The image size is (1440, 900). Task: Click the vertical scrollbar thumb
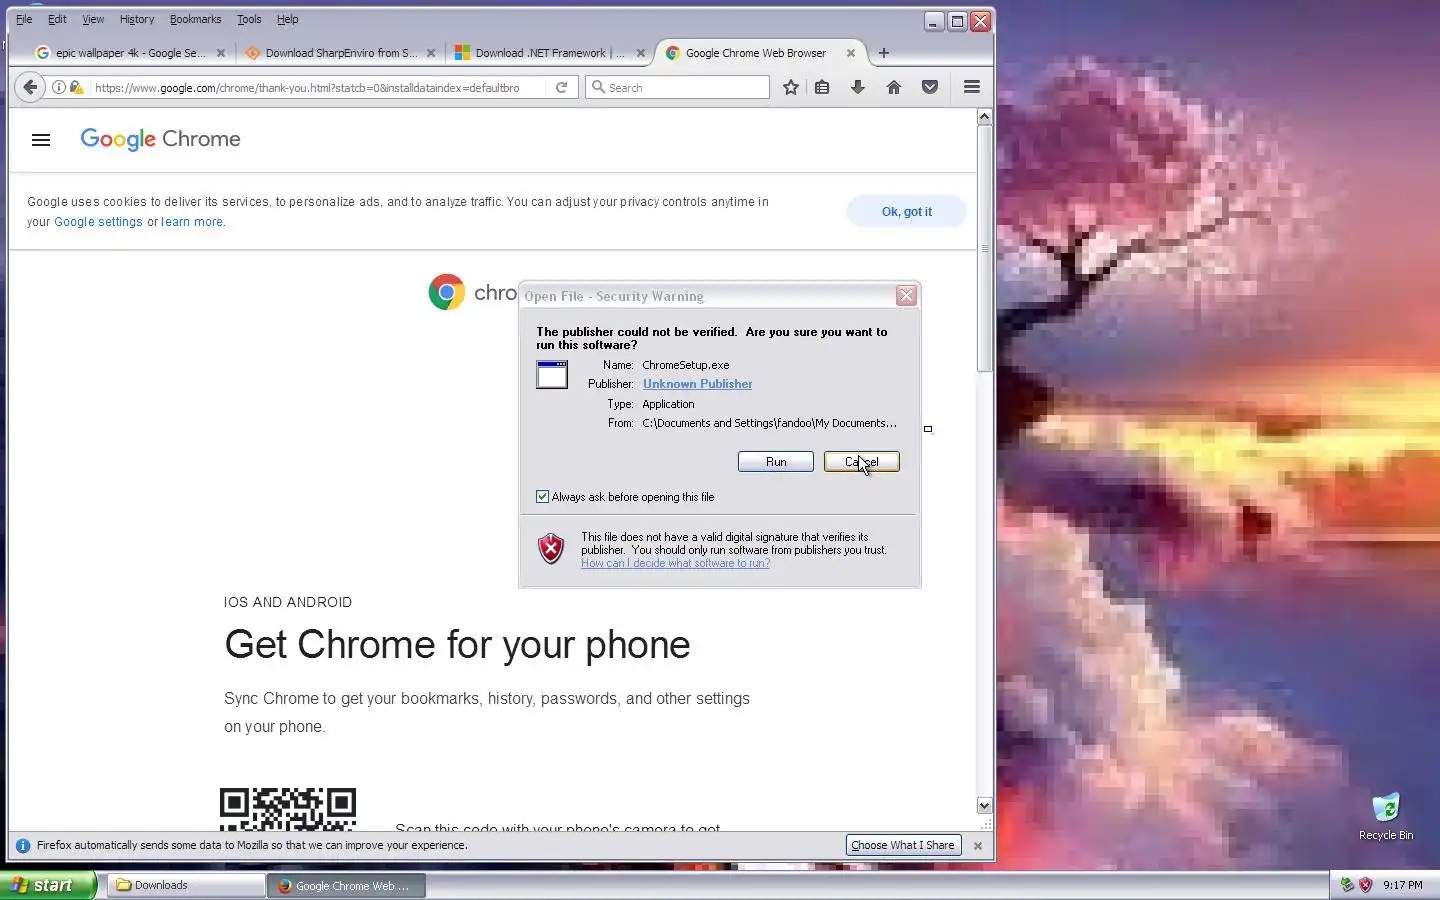pos(984,248)
